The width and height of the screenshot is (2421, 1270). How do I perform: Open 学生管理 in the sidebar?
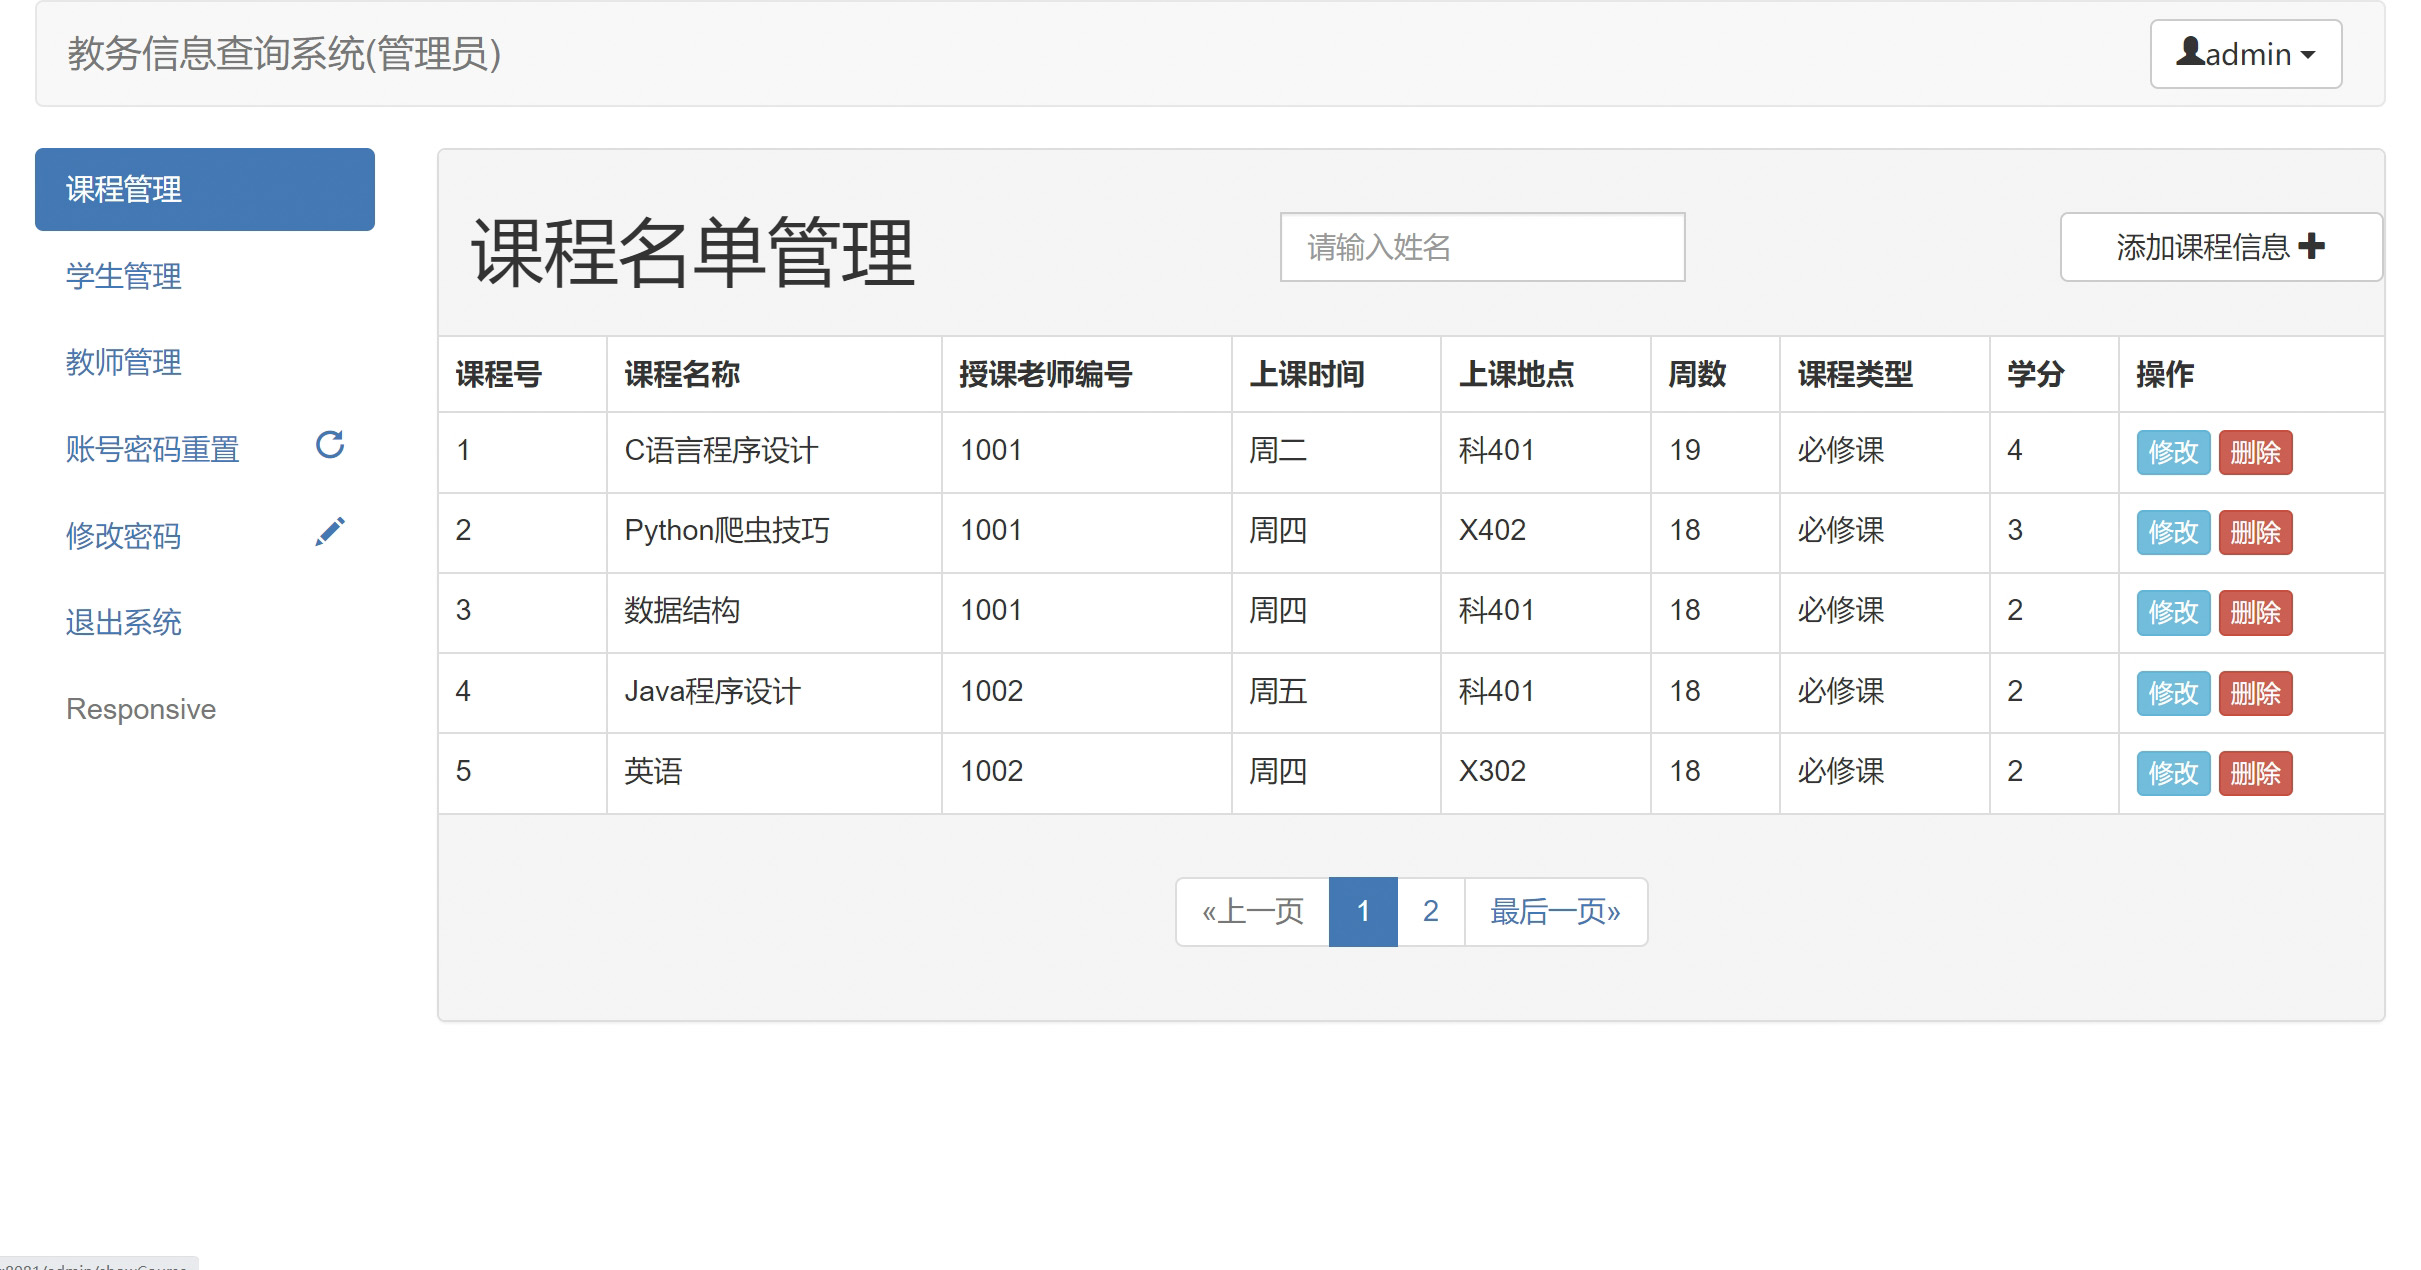(x=205, y=276)
